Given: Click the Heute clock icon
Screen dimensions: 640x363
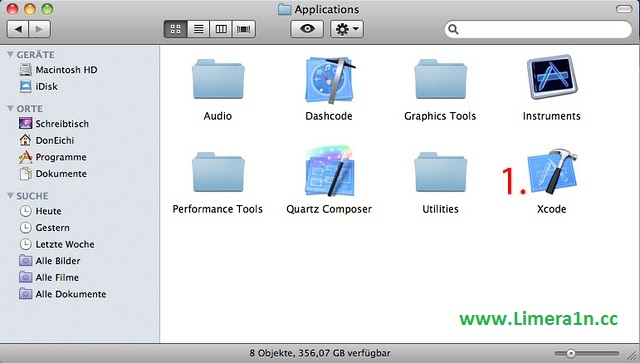Looking at the screenshot, I should pyautogui.click(x=25, y=211).
